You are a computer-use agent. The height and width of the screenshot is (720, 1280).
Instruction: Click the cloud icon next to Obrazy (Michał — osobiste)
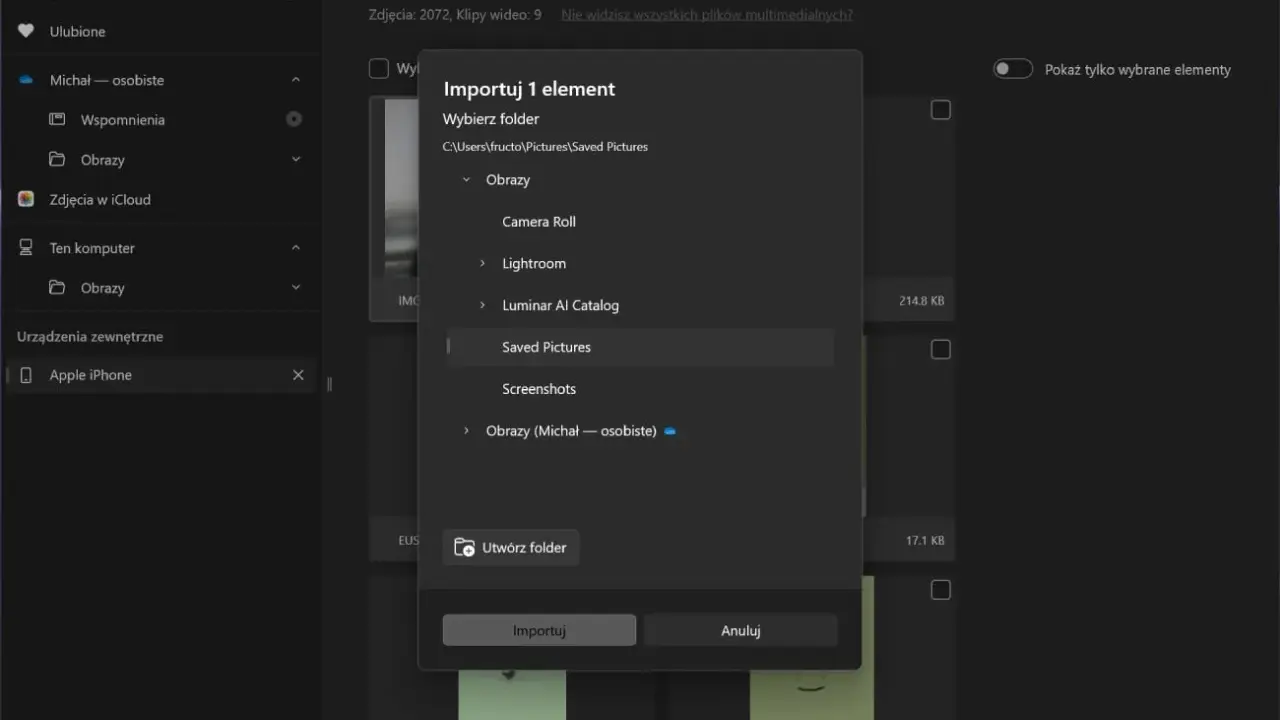click(x=670, y=431)
